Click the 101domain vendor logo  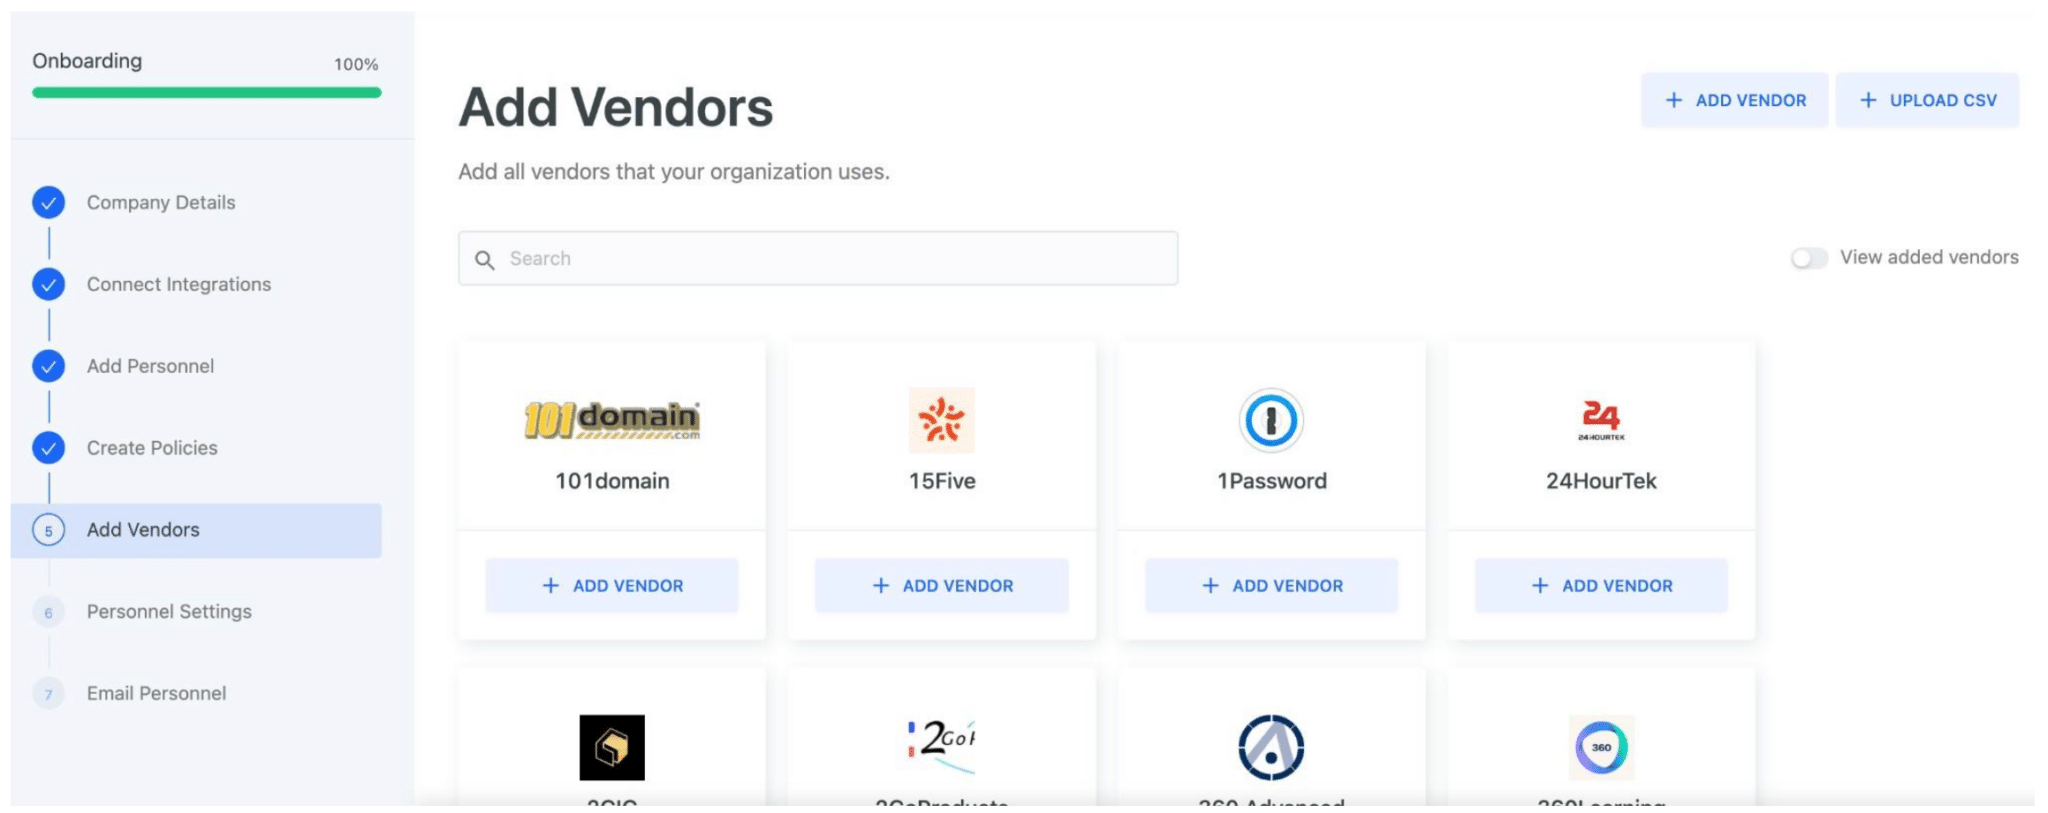[x=612, y=420]
